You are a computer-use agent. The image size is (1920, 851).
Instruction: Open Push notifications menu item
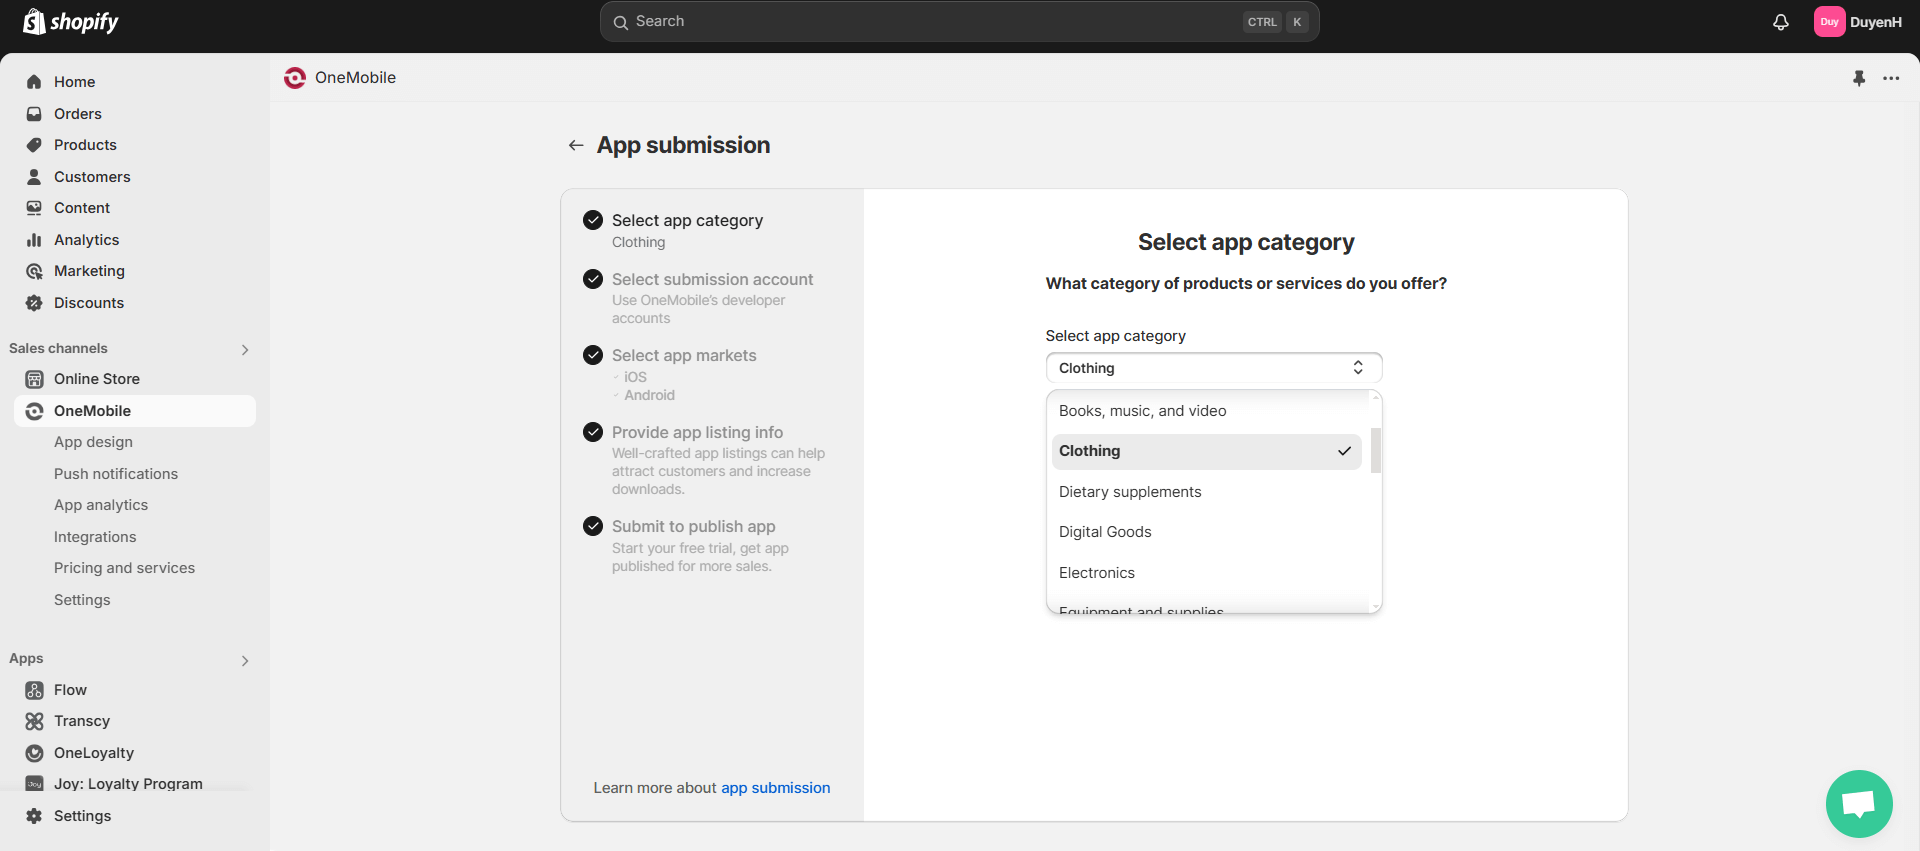pos(116,474)
